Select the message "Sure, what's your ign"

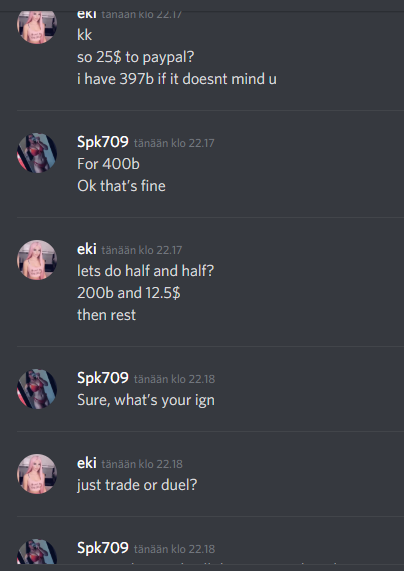click(x=146, y=401)
